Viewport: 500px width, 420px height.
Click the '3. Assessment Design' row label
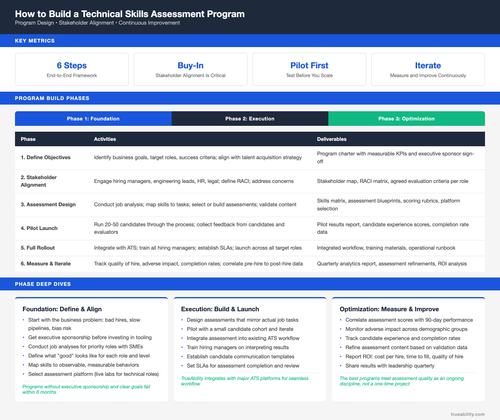tap(48, 204)
